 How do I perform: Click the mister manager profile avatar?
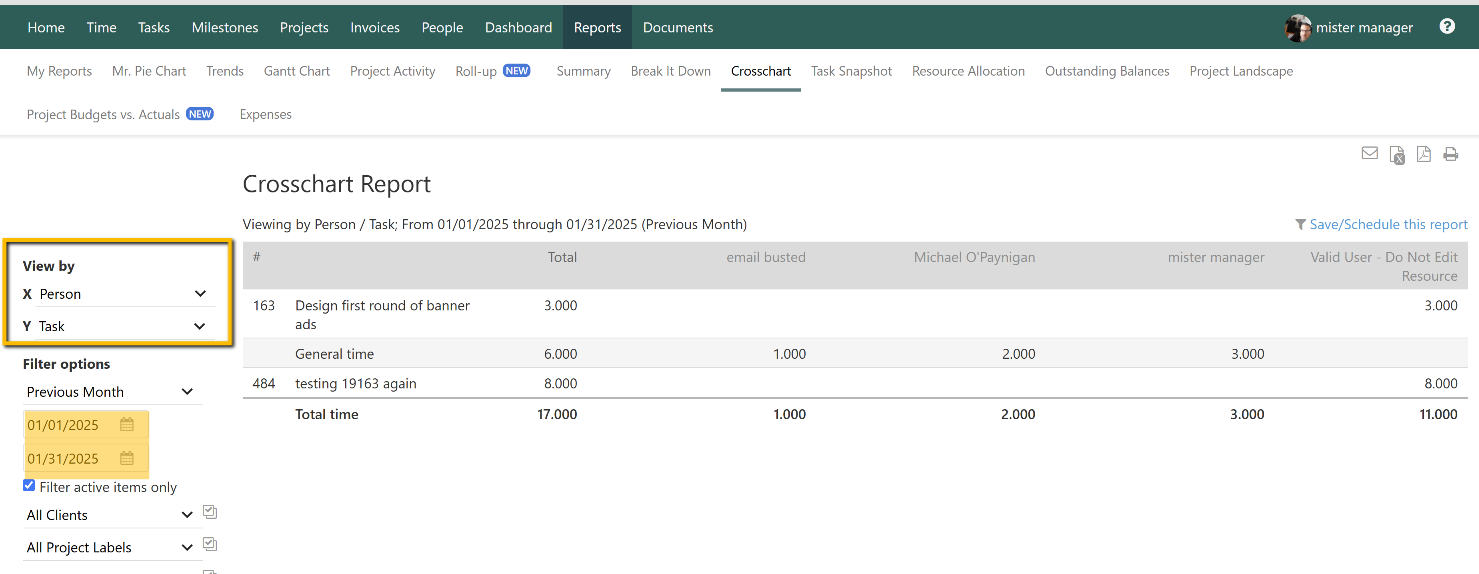click(x=1298, y=28)
